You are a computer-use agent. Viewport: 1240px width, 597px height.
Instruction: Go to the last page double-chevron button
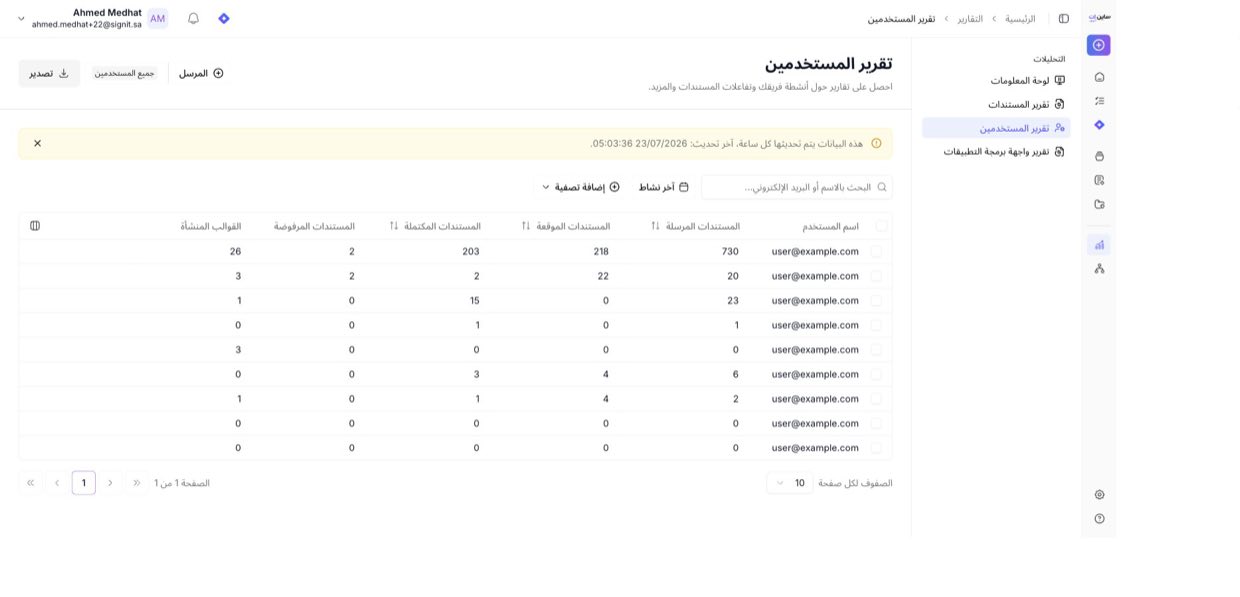(x=30, y=483)
